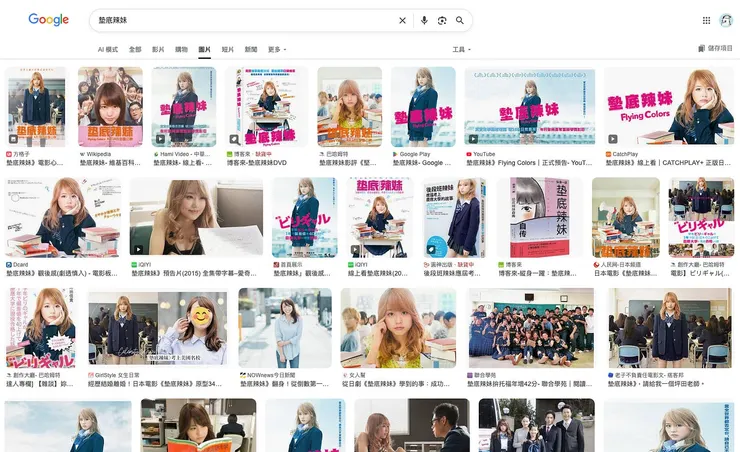Open link 博客來-墊底辣妹DVD

click(x=256, y=163)
